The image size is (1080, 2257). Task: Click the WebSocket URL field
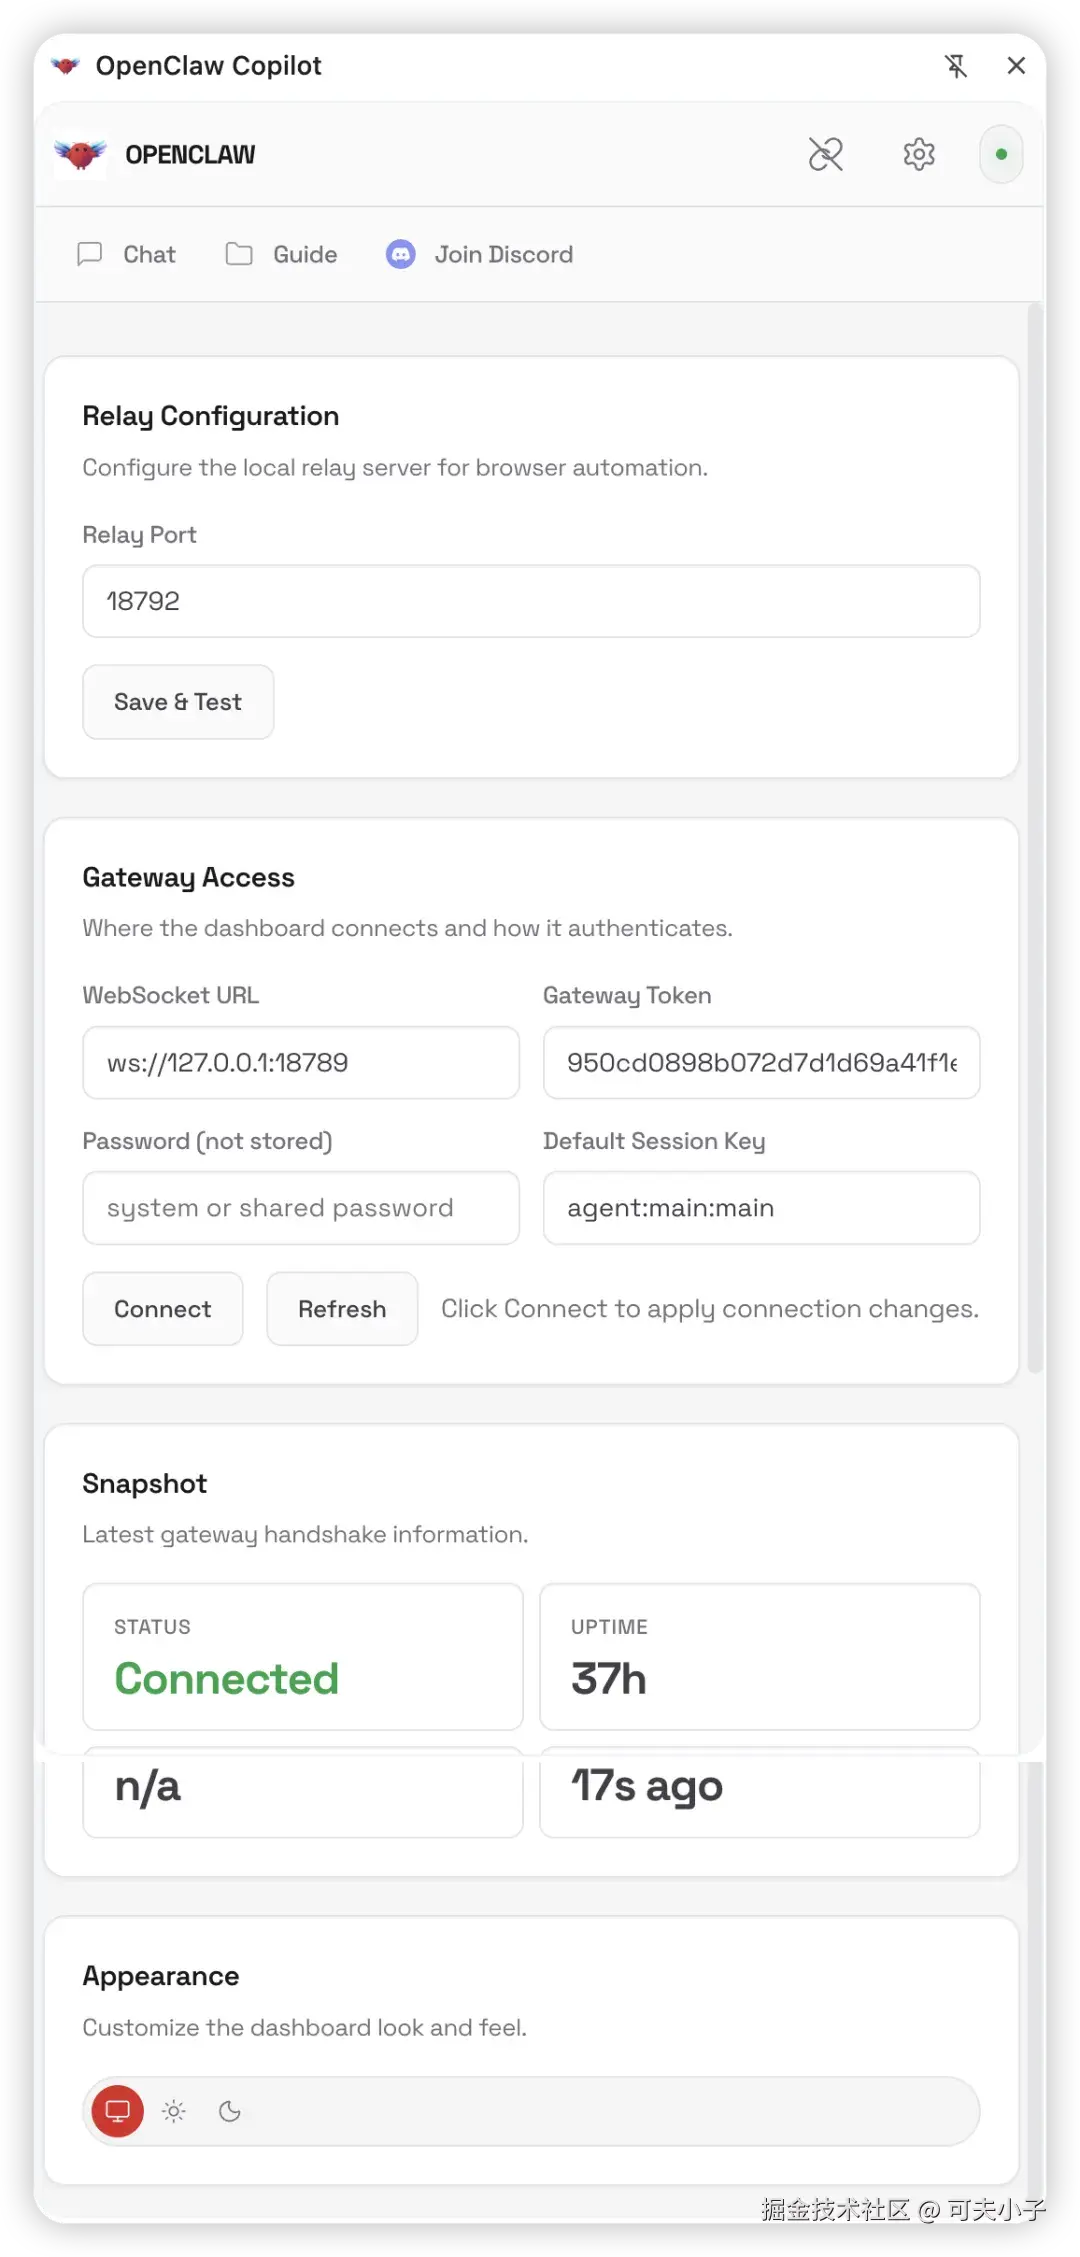tap(301, 1063)
